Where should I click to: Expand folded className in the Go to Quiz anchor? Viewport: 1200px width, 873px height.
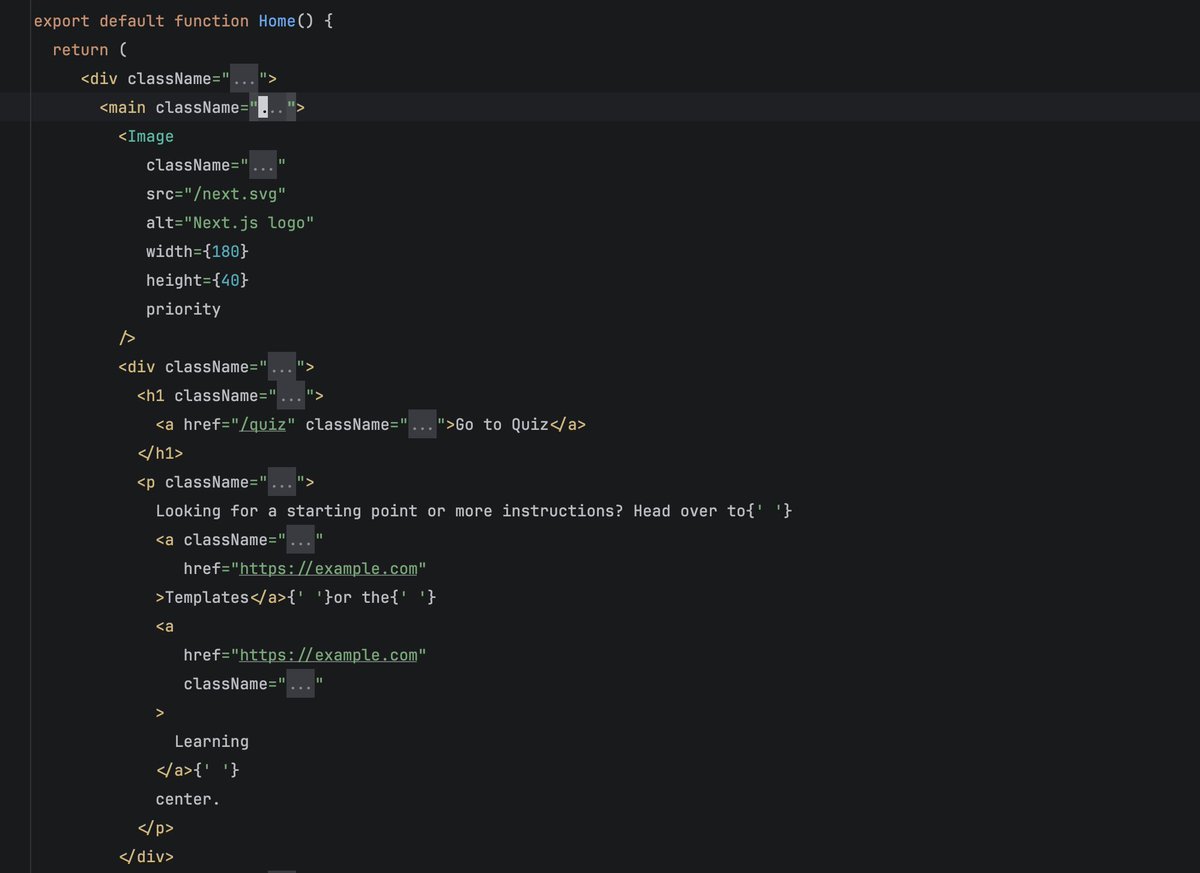[423, 425]
